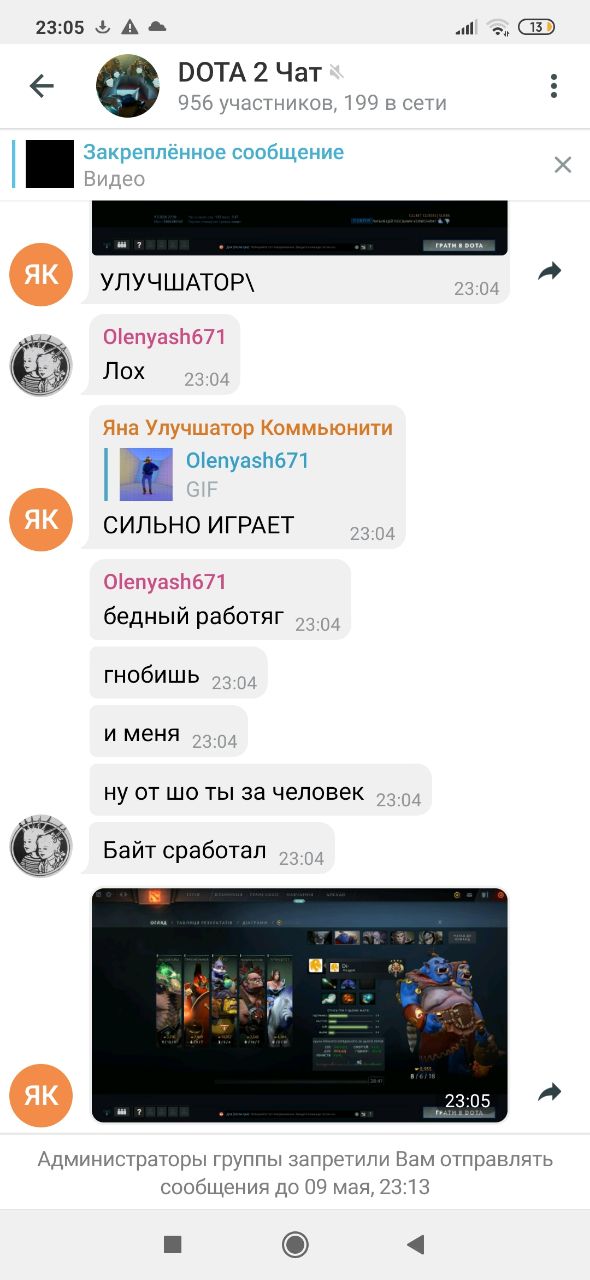Open Olenyash671 avatar beside Байт сработал
Image resolution: width=590 pixels, height=1280 pixels.
coord(41,845)
